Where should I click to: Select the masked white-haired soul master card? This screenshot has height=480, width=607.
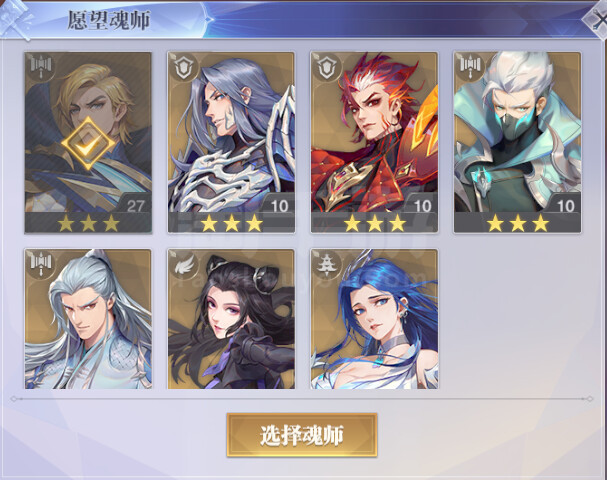(x=518, y=142)
